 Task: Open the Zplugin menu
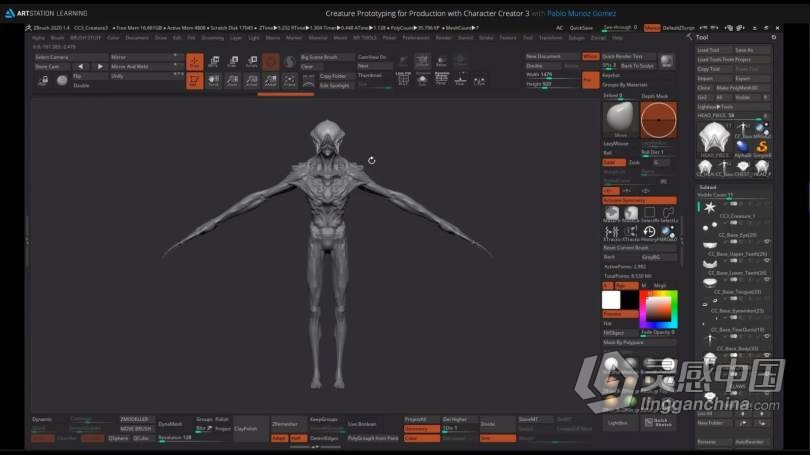(576, 38)
